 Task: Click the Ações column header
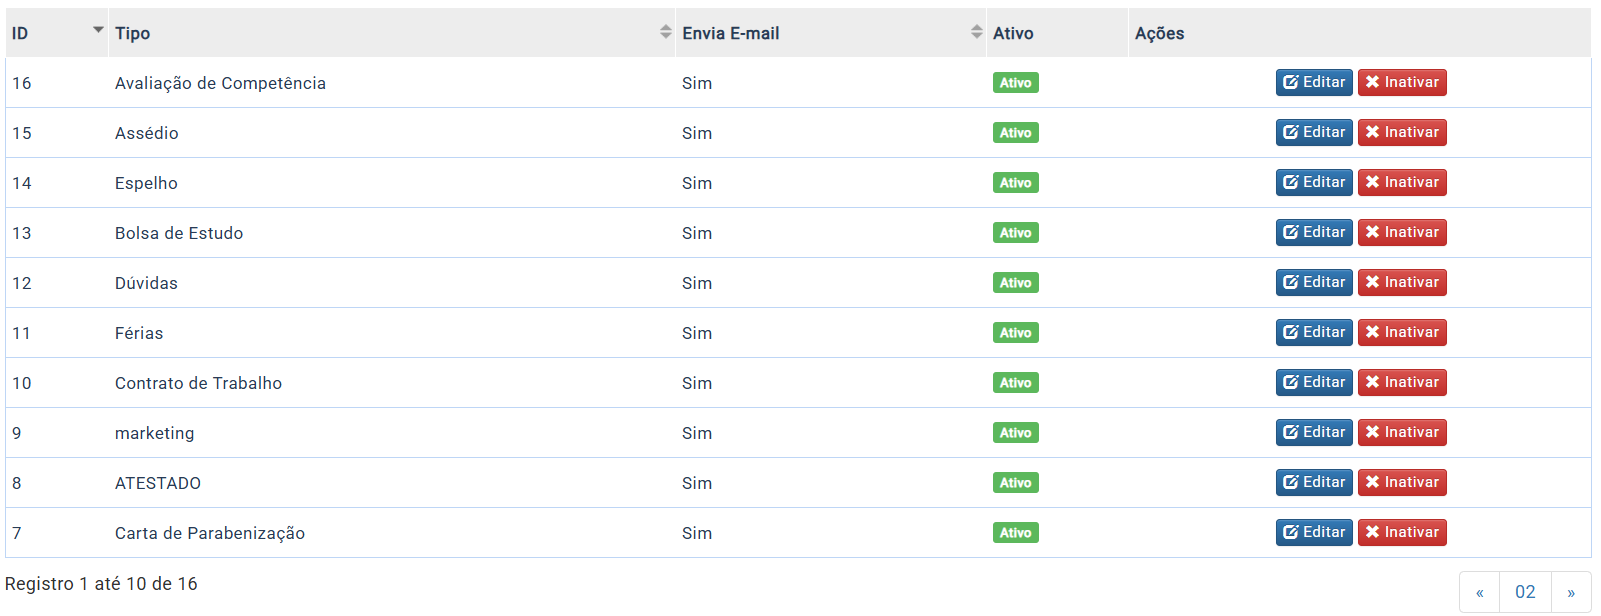[x=1159, y=33]
